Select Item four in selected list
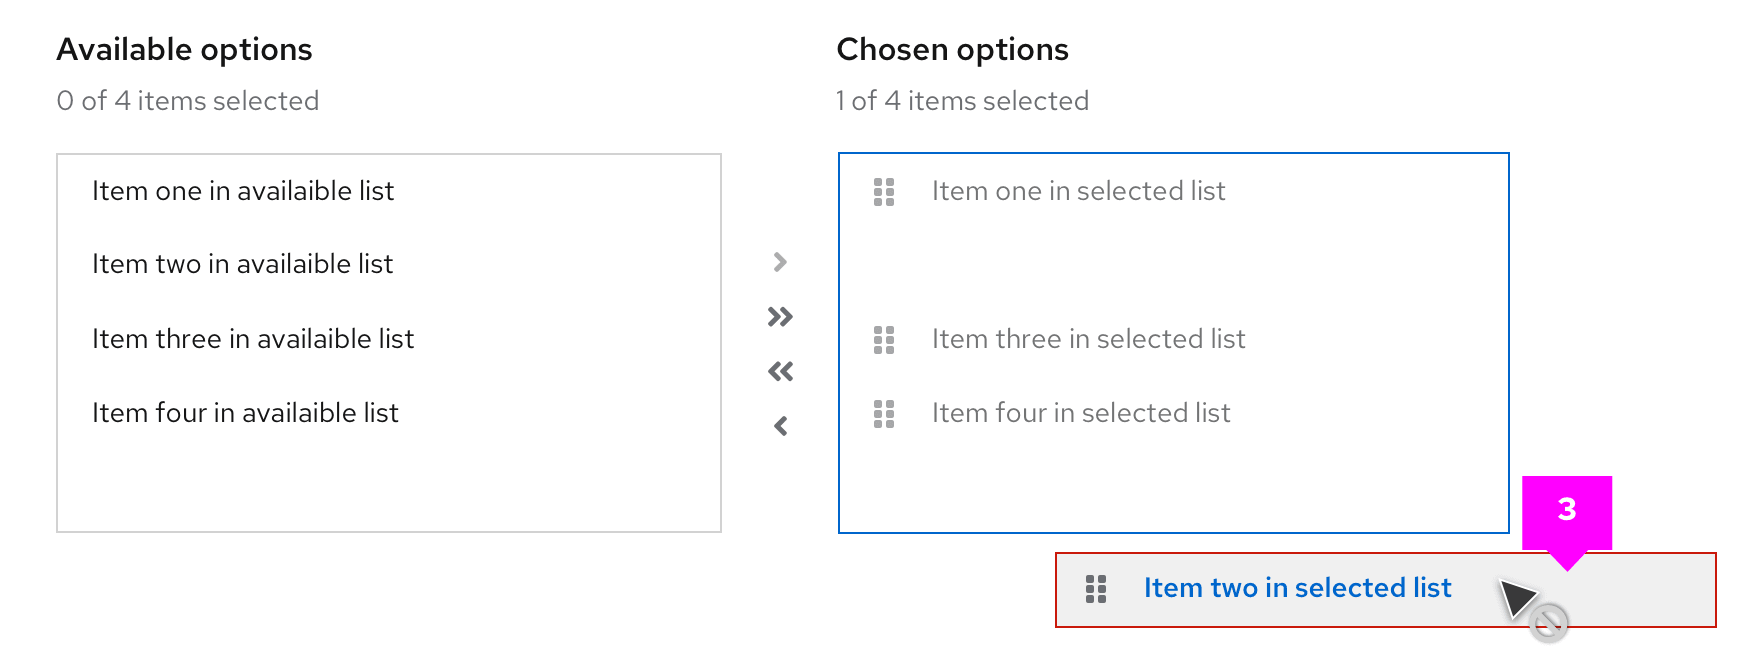The image size is (1756, 666). 1081,413
